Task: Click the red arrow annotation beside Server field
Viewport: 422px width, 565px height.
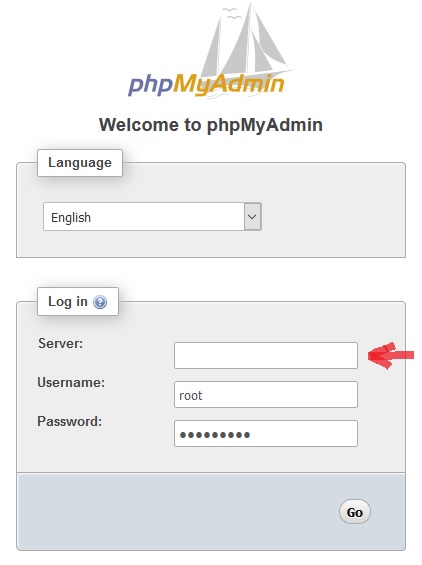Action: pos(391,356)
